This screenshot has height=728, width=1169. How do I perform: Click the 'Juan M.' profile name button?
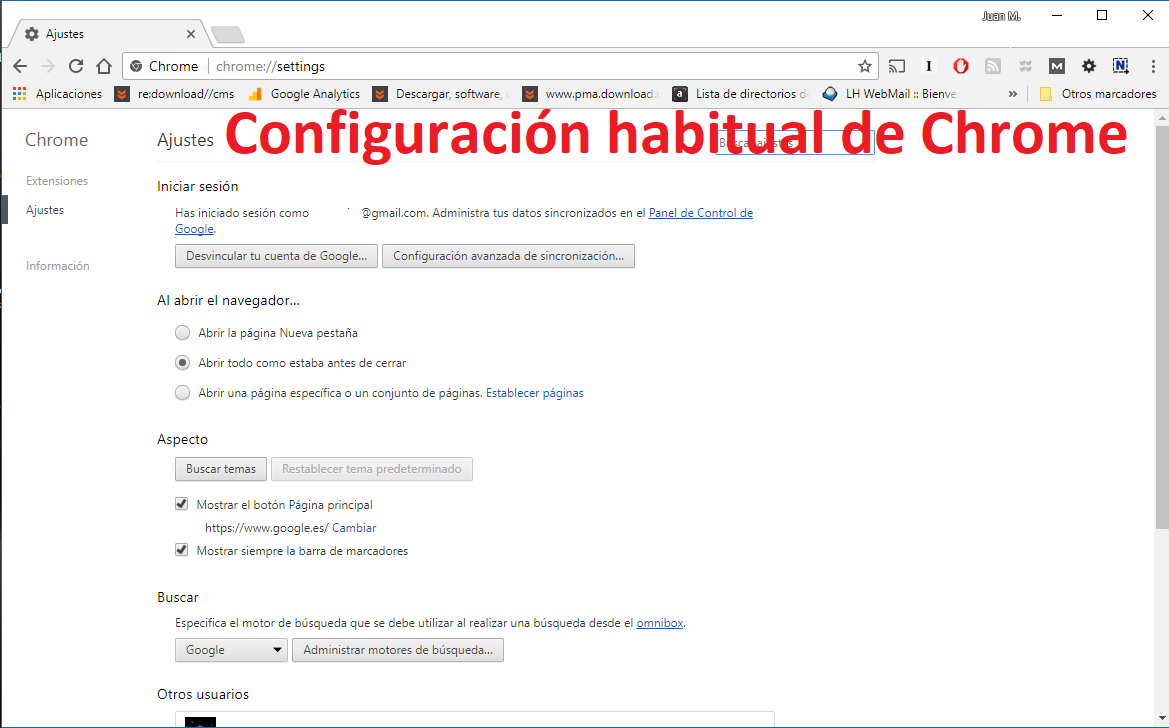1001,16
